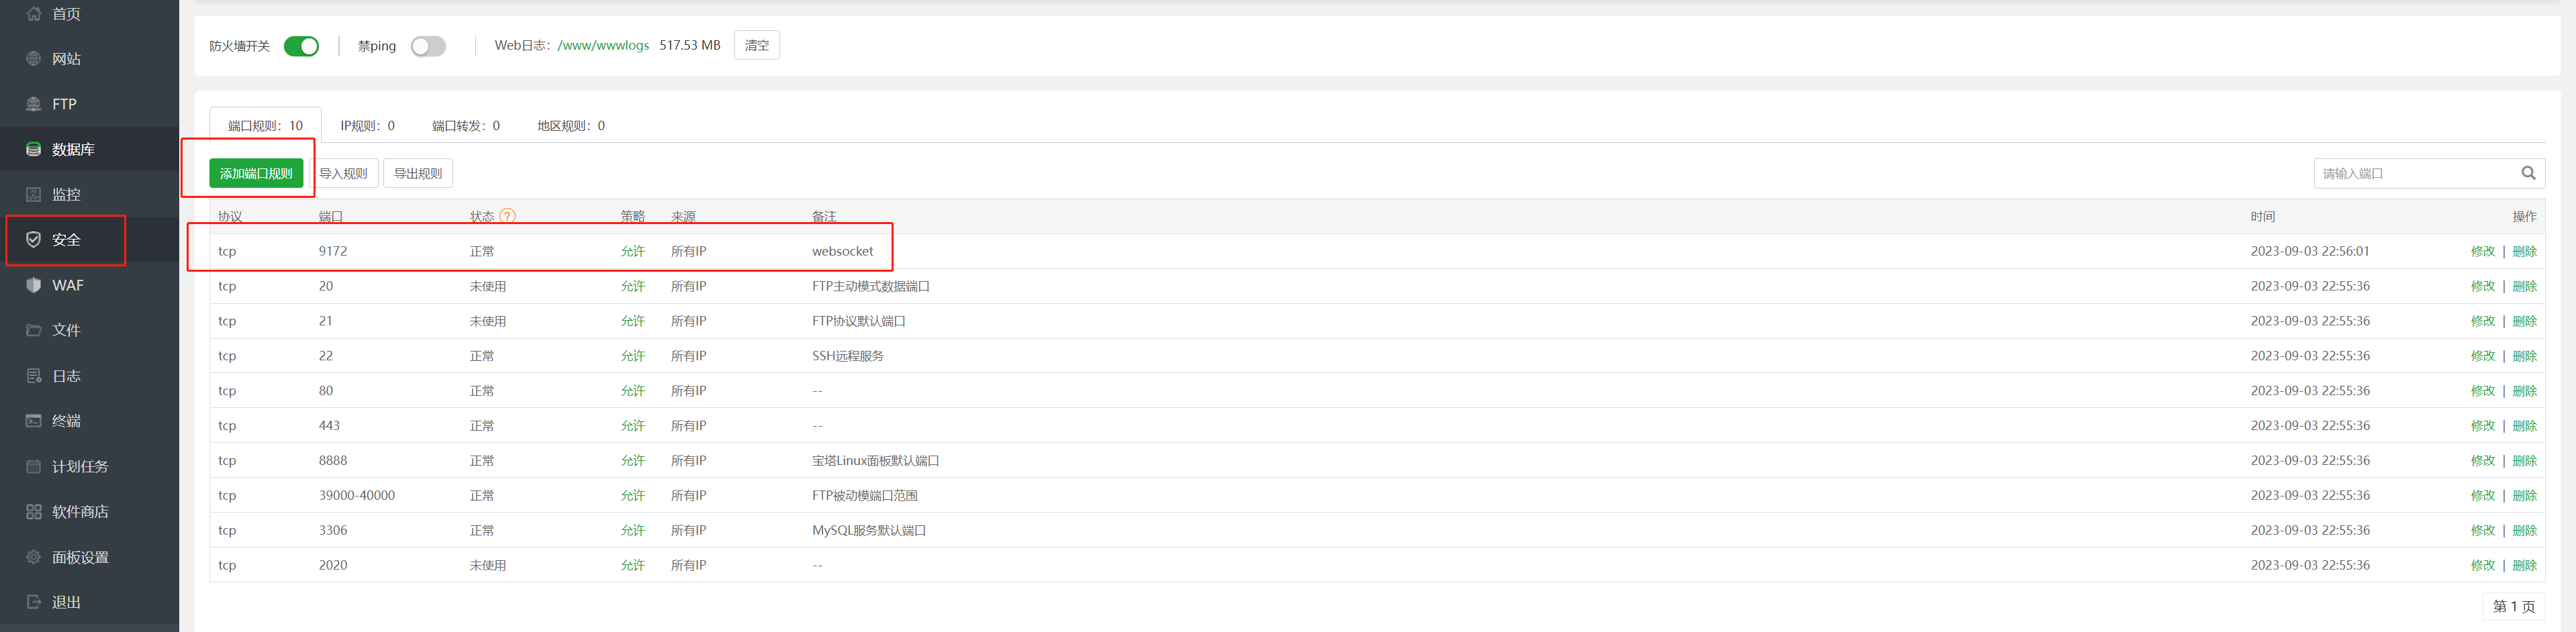Image resolution: width=2576 pixels, height=632 pixels.
Task: Click the 清空 log button
Action: coord(757,46)
